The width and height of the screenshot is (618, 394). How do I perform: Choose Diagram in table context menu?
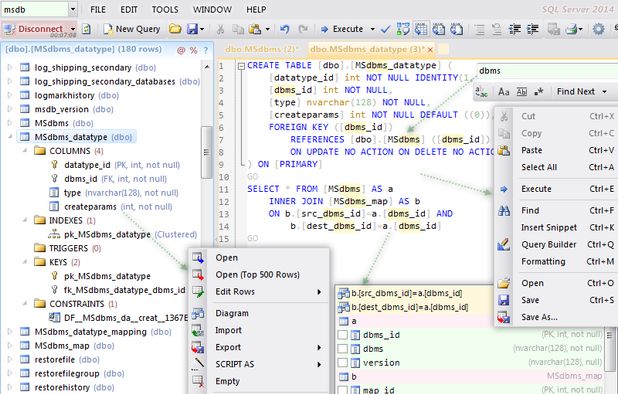(258, 313)
